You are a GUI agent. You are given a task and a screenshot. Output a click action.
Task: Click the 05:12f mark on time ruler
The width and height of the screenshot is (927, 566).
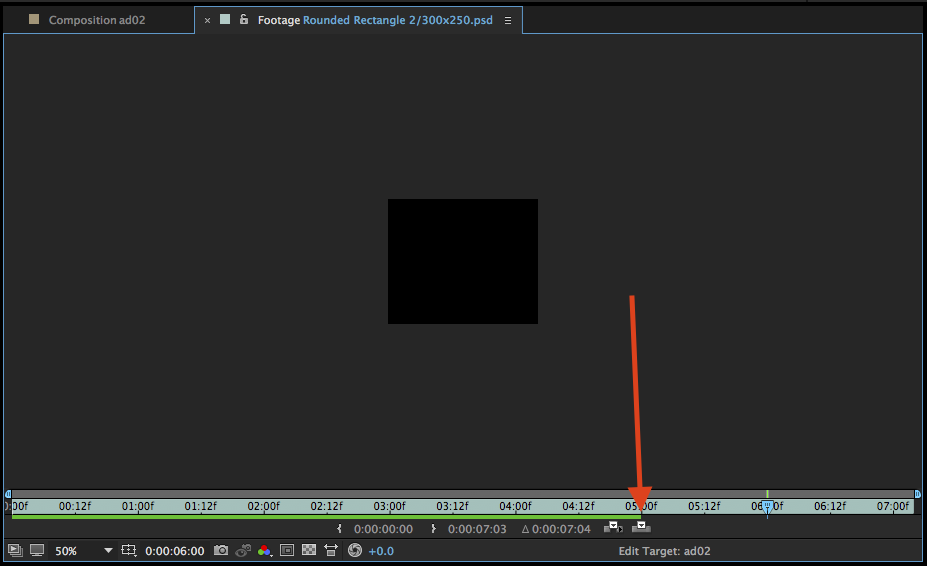[x=704, y=506]
